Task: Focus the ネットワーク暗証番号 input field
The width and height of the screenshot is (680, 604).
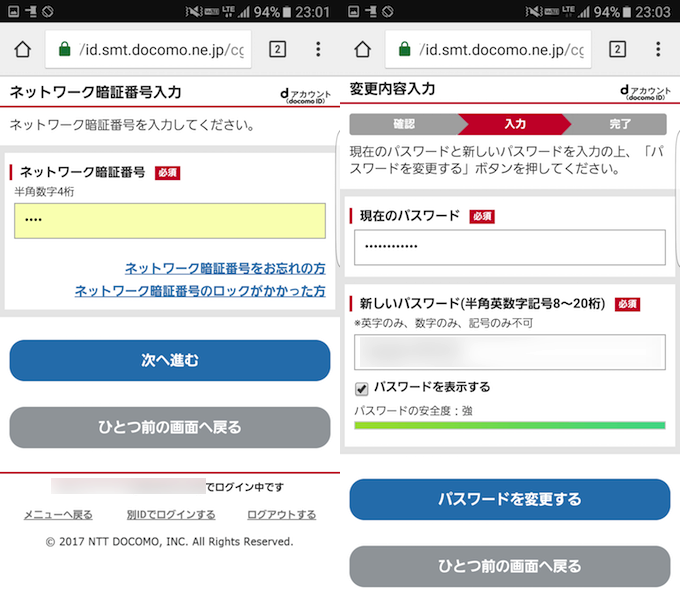Action: point(170,221)
